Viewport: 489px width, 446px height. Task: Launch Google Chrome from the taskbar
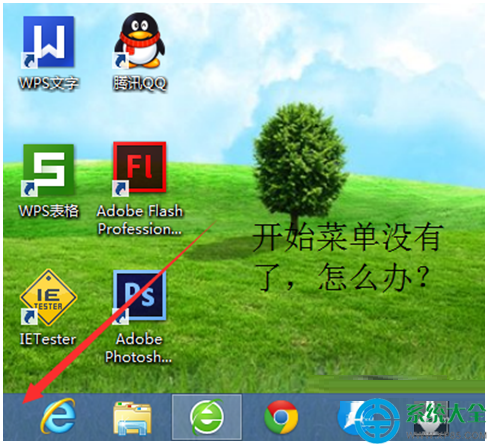281,417
